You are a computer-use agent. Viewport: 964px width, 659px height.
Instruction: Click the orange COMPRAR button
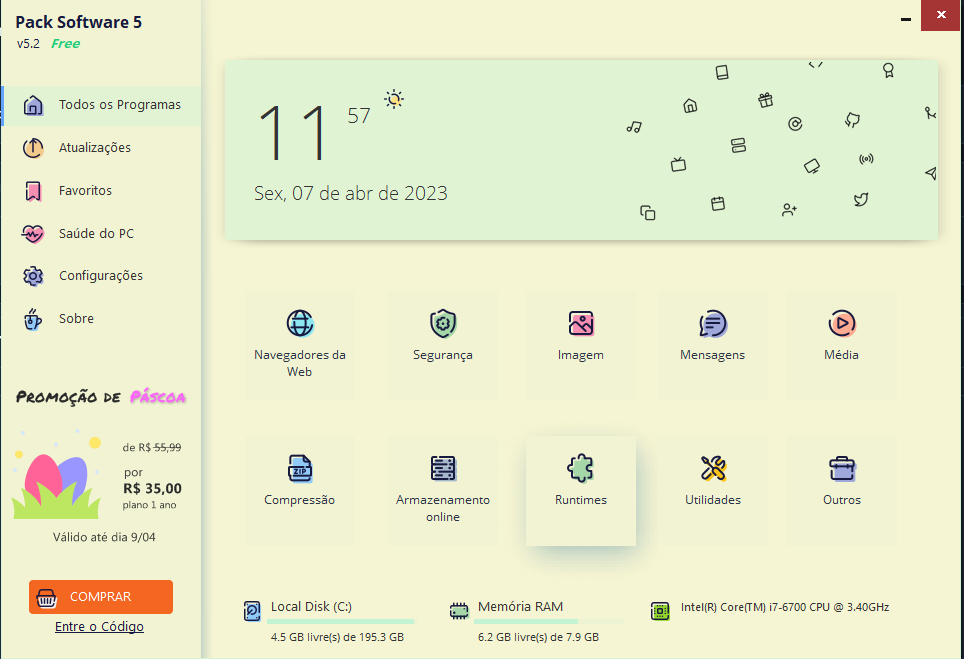point(101,597)
